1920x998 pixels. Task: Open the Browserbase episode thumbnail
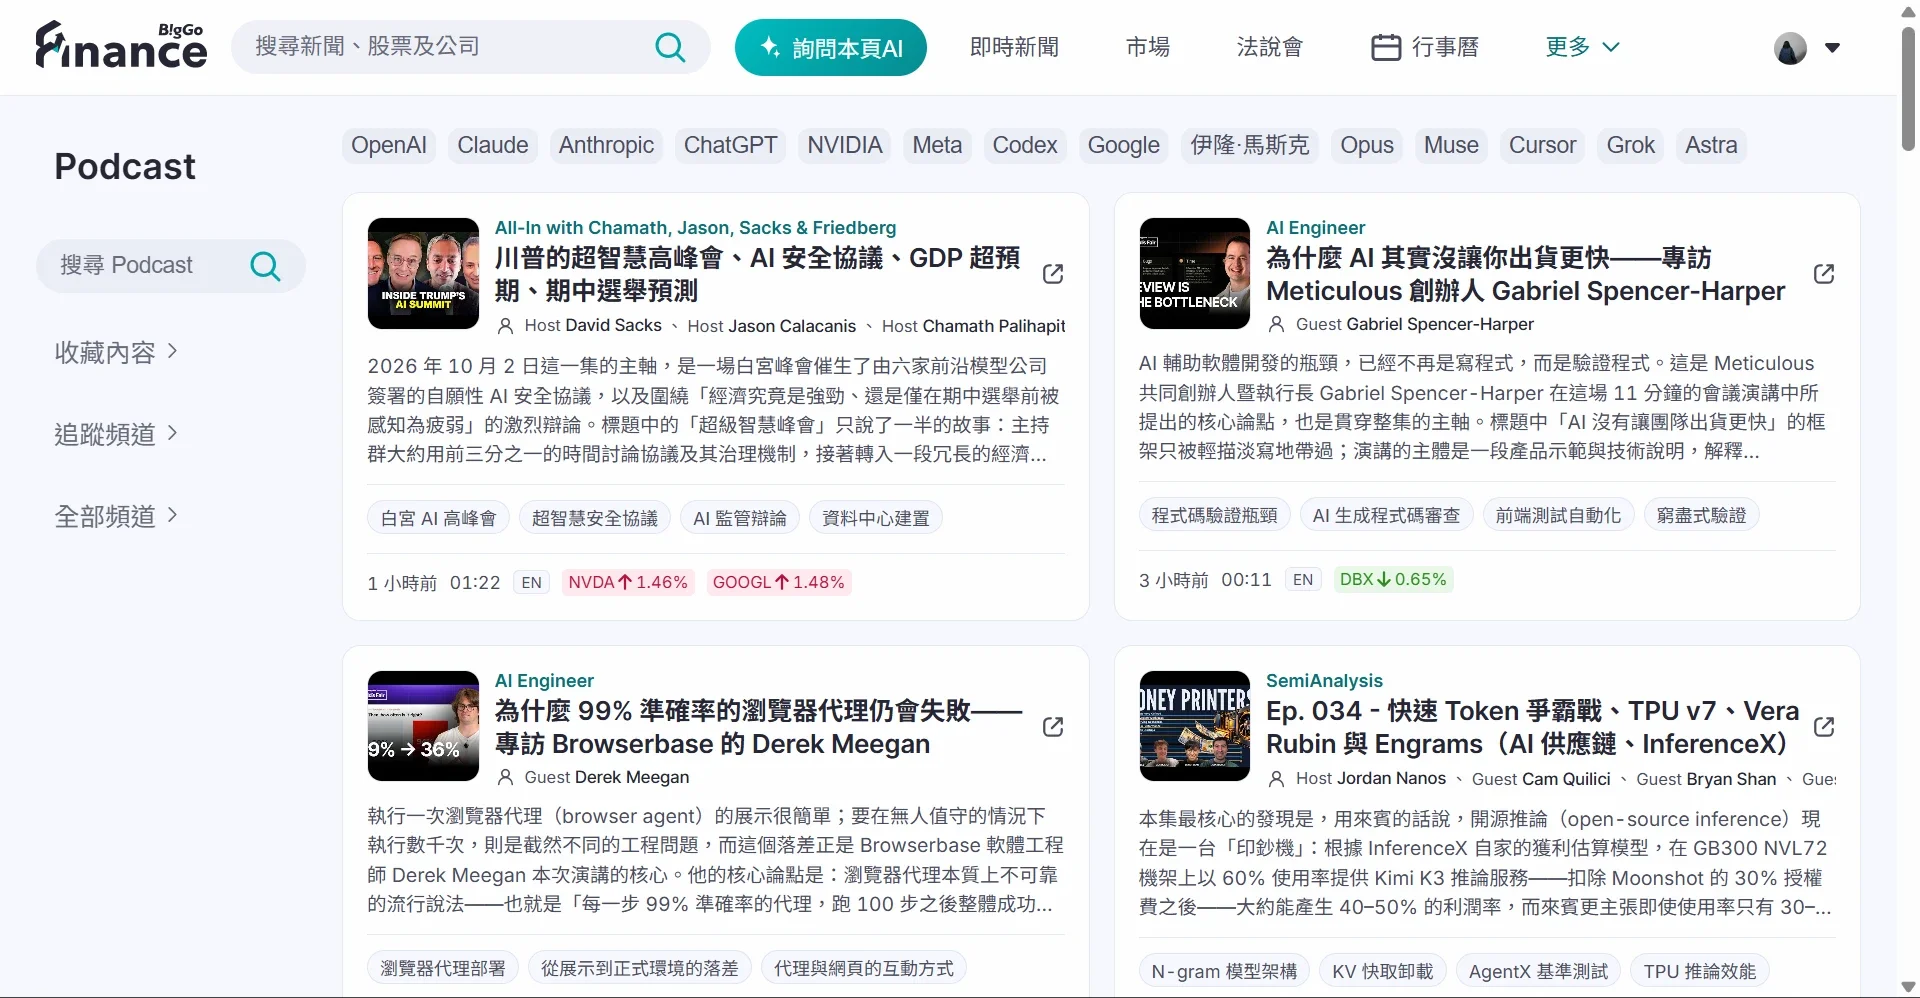click(423, 726)
